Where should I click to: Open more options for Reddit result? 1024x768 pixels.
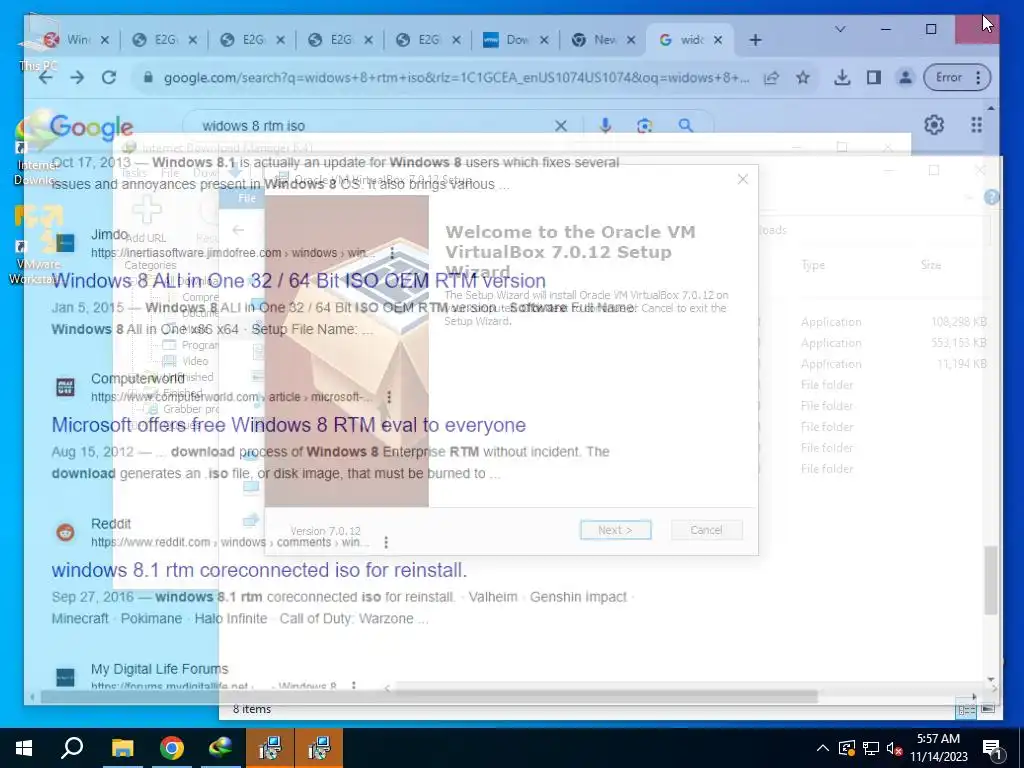(x=386, y=542)
